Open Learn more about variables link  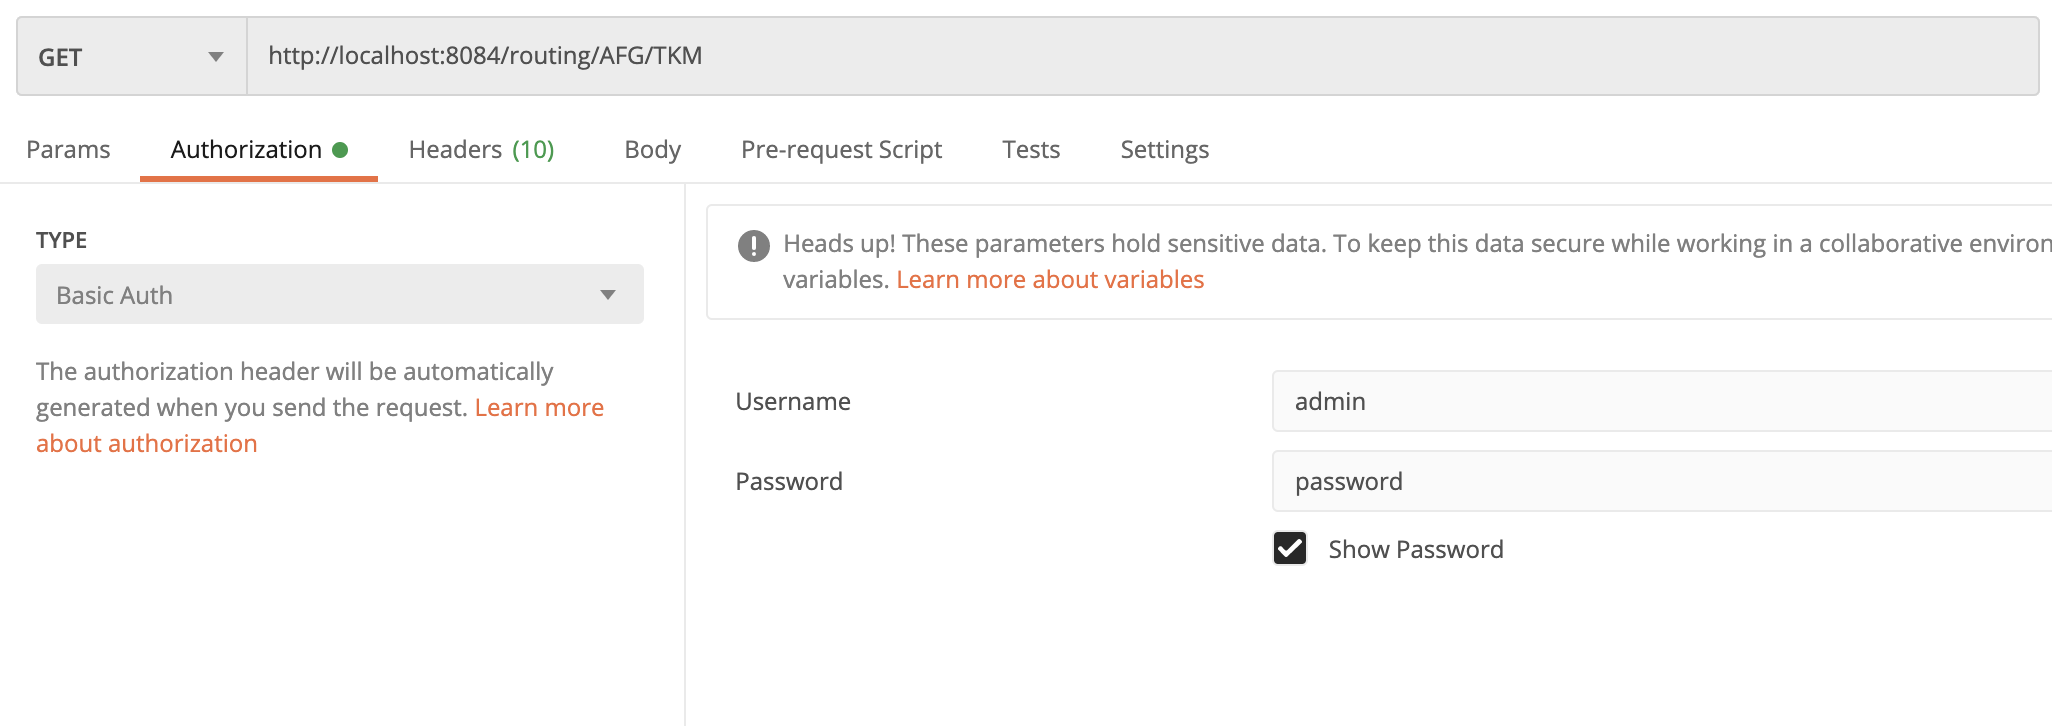tap(1050, 280)
